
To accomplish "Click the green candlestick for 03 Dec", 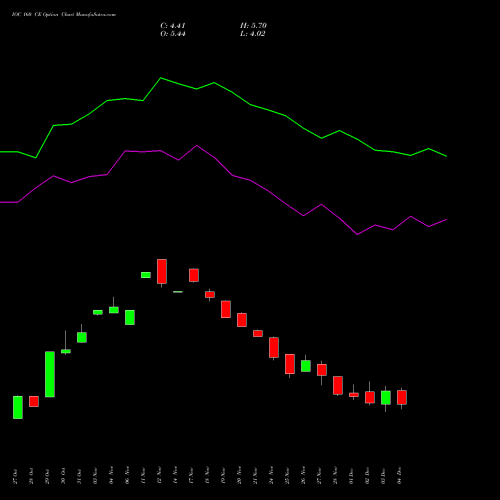I will tap(386, 398).
